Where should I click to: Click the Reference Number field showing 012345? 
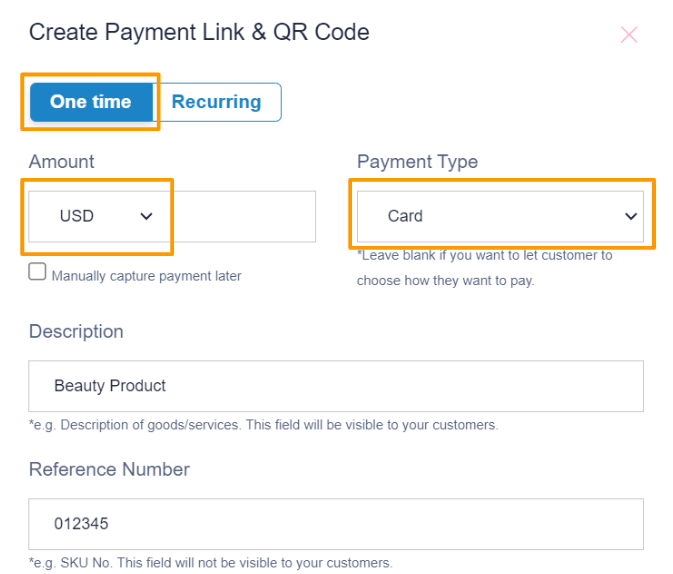[336, 524]
